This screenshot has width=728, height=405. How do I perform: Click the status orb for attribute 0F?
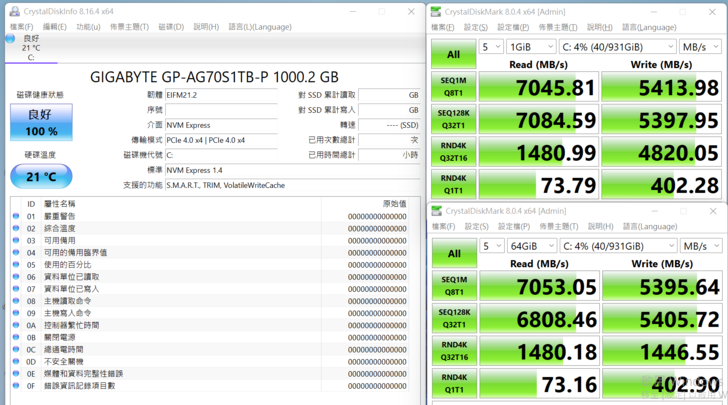coord(16,385)
